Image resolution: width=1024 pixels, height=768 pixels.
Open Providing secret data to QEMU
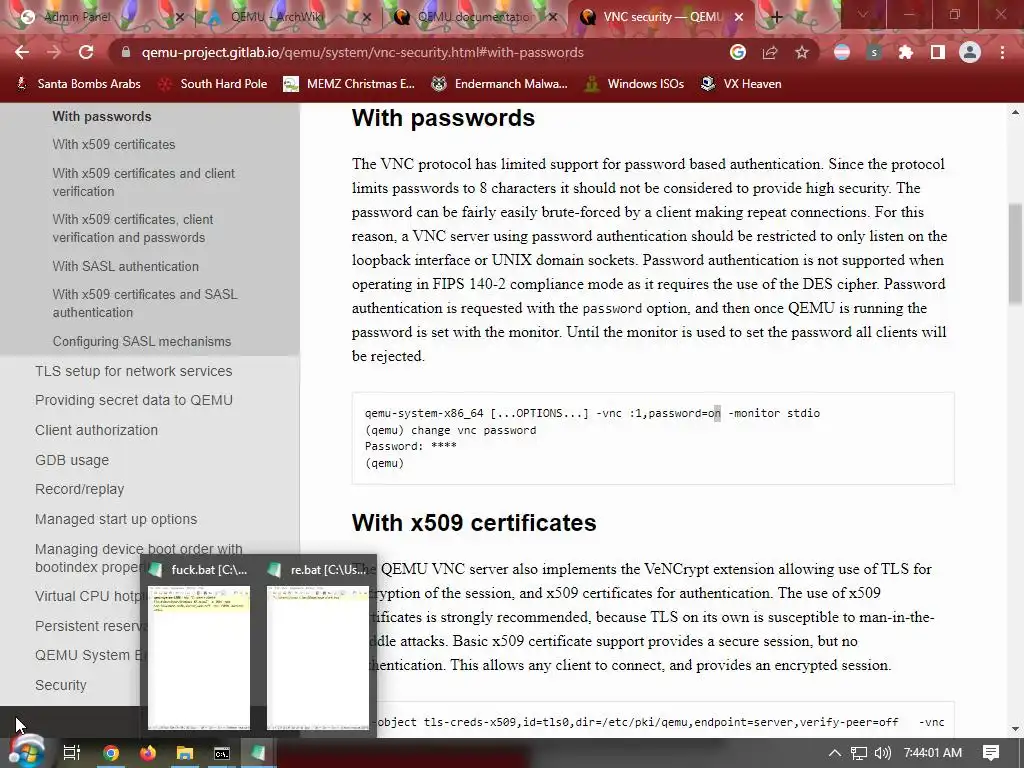point(134,400)
